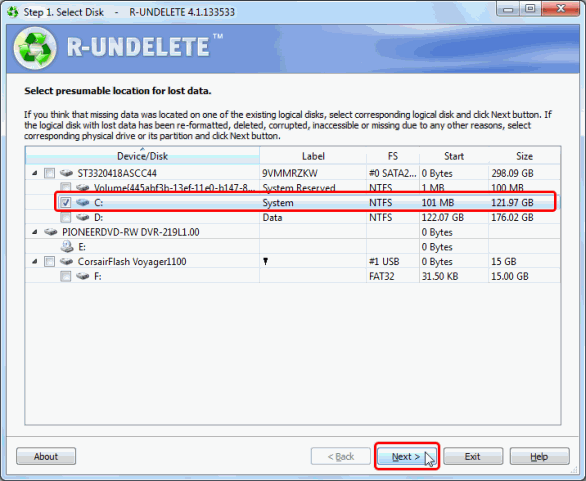Check the D: Data partition checkbox
The height and width of the screenshot is (481, 586).
(x=66, y=217)
